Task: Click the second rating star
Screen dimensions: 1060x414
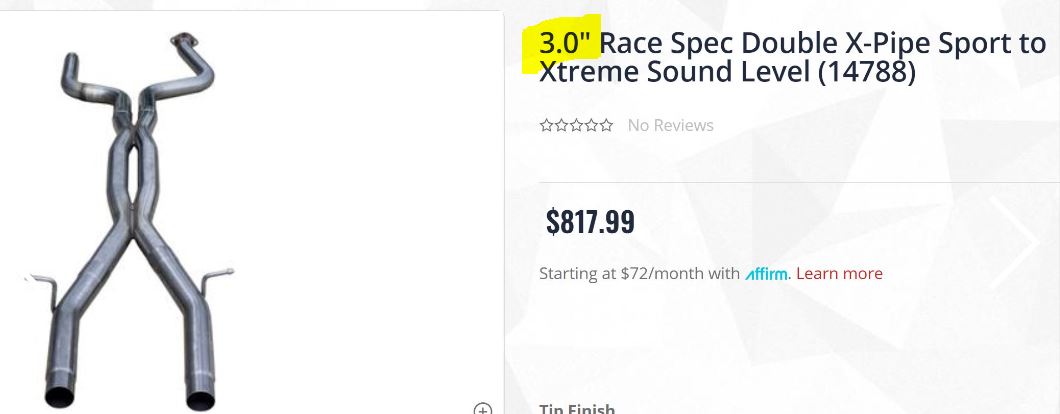Action: (x=561, y=126)
